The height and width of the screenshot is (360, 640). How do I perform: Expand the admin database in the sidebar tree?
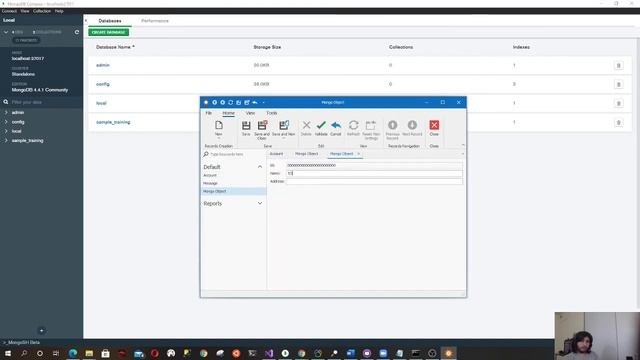6,112
